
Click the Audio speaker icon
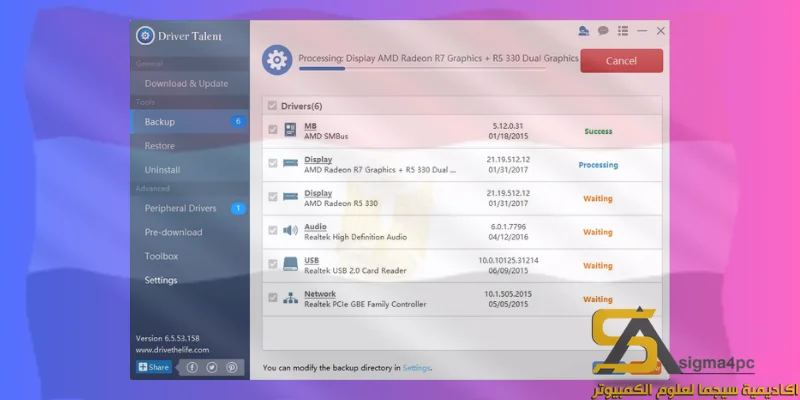point(290,231)
